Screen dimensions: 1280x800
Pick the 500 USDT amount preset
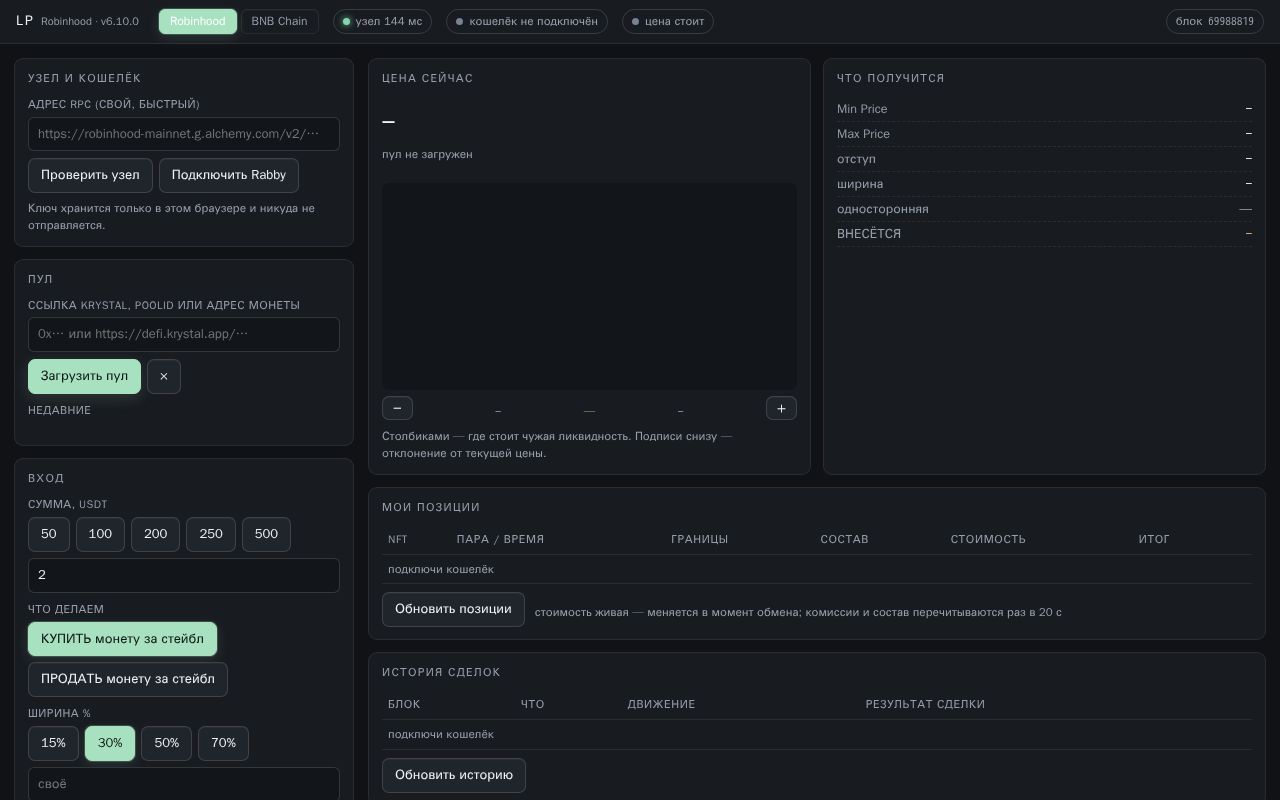pyautogui.click(x=266, y=534)
